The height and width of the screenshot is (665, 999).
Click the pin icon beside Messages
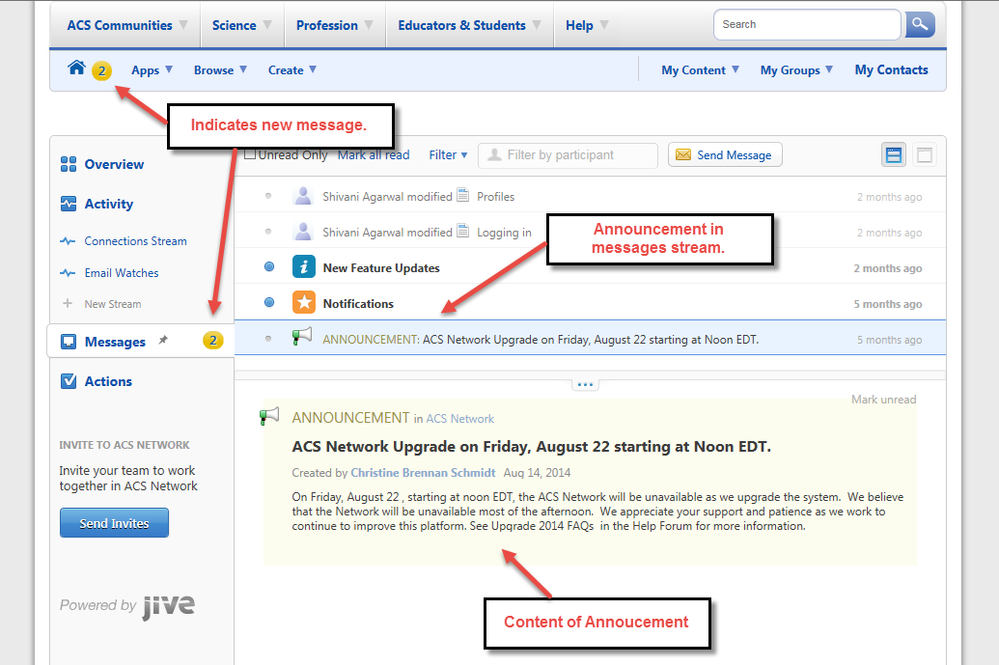[163, 341]
